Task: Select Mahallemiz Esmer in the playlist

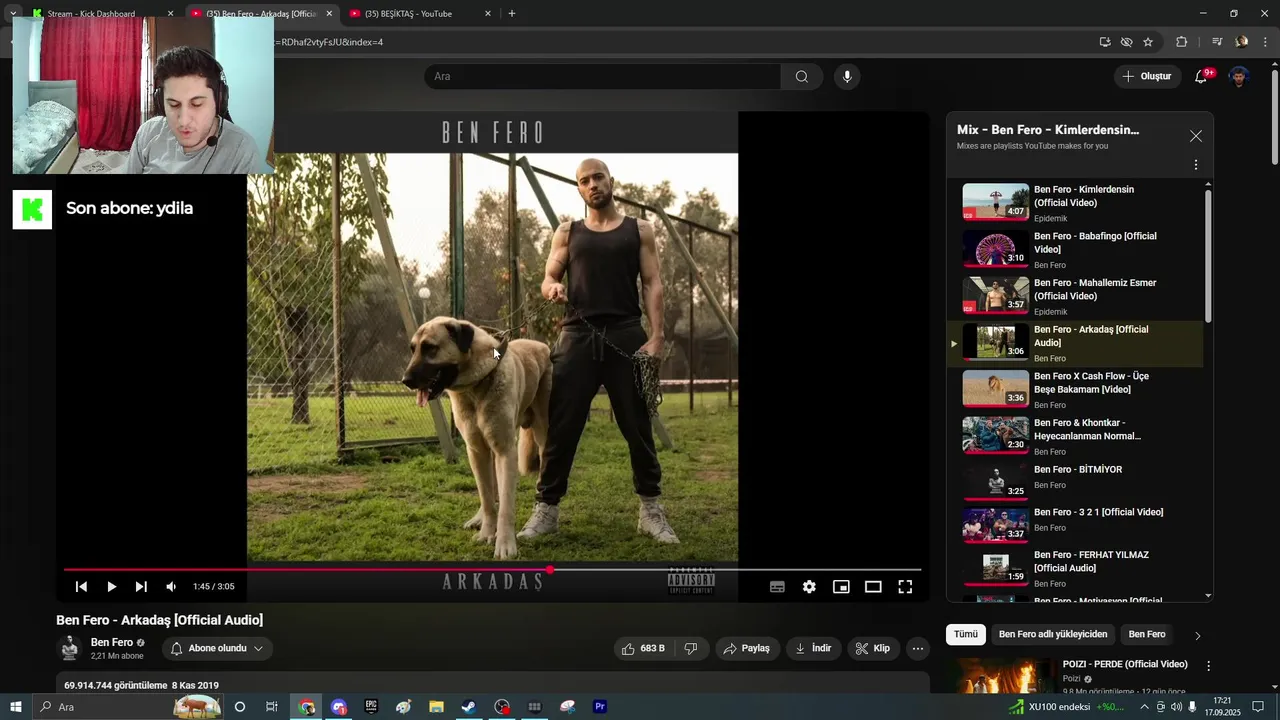Action: [1075, 296]
